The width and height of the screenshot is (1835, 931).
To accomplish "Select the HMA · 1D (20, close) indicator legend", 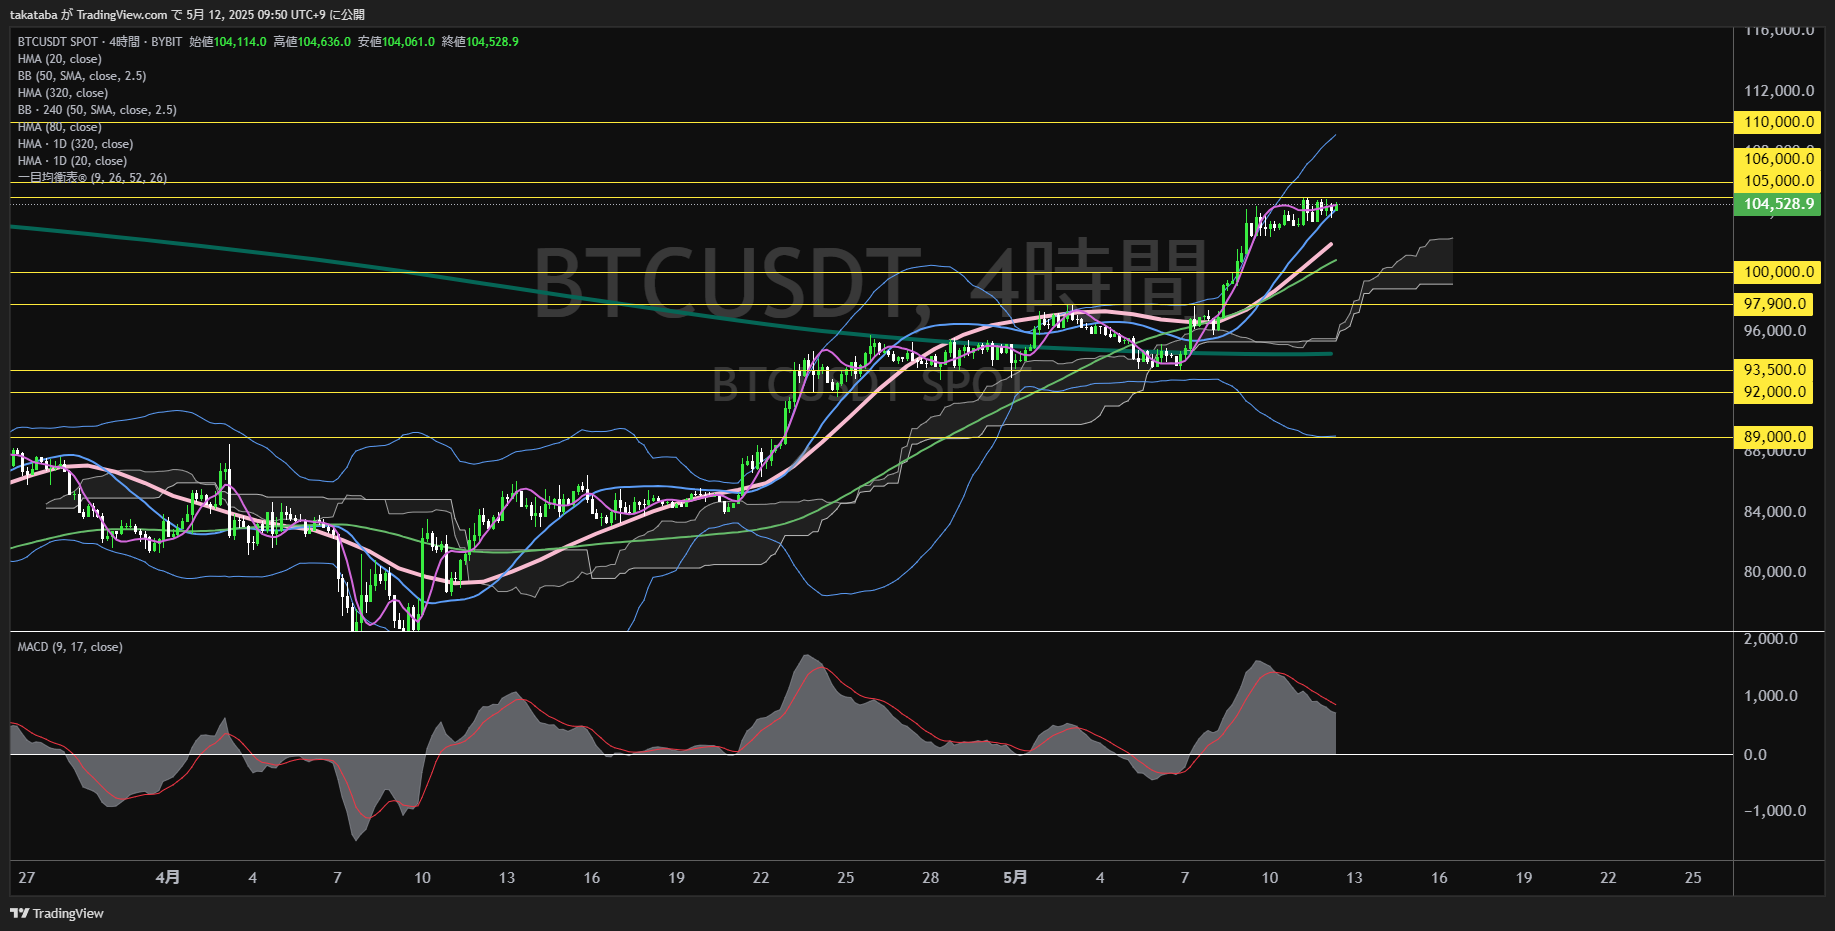I will click(72, 161).
